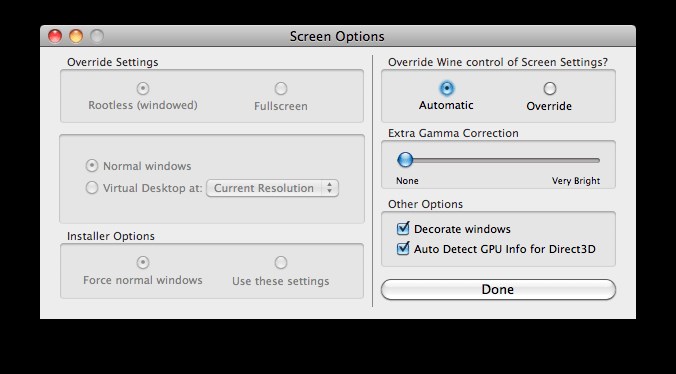
Task: Click the Decorate windows label text
Action: pyautogui.click(x=462, y=229)
